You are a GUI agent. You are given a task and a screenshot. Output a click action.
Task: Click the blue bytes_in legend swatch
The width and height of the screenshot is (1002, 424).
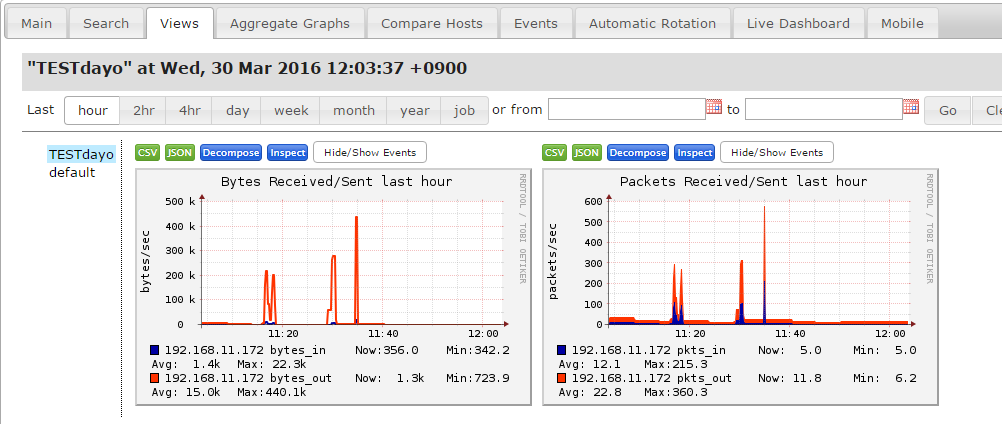pos(155,350)
